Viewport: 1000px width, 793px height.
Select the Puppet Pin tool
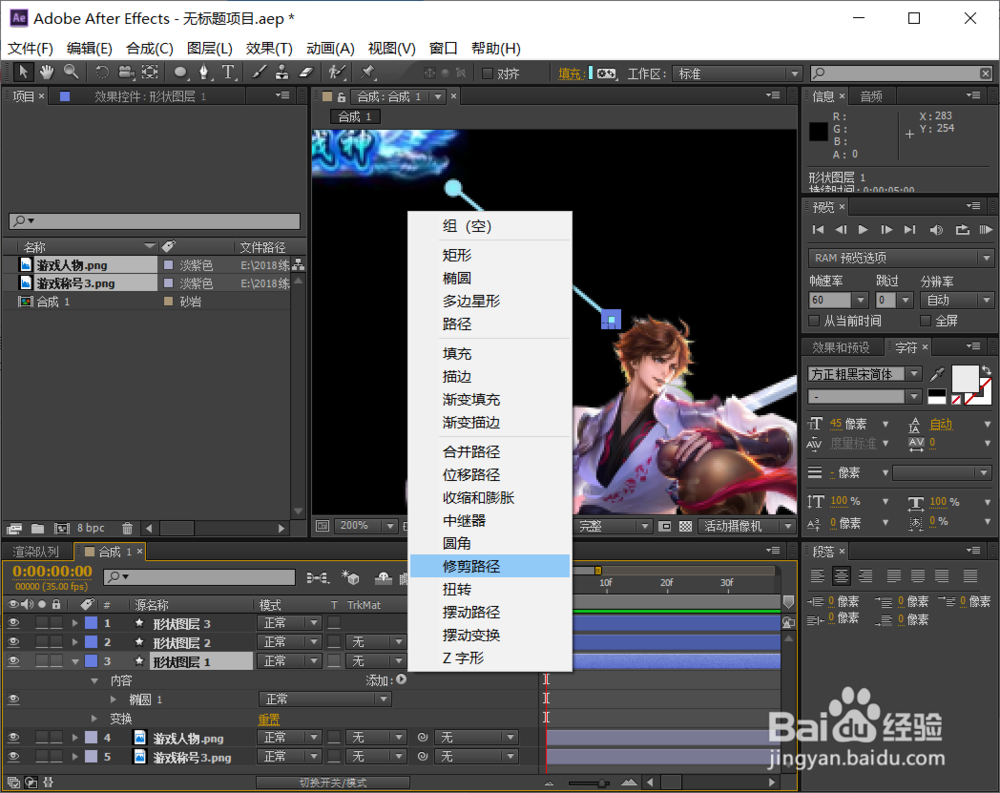367,72
